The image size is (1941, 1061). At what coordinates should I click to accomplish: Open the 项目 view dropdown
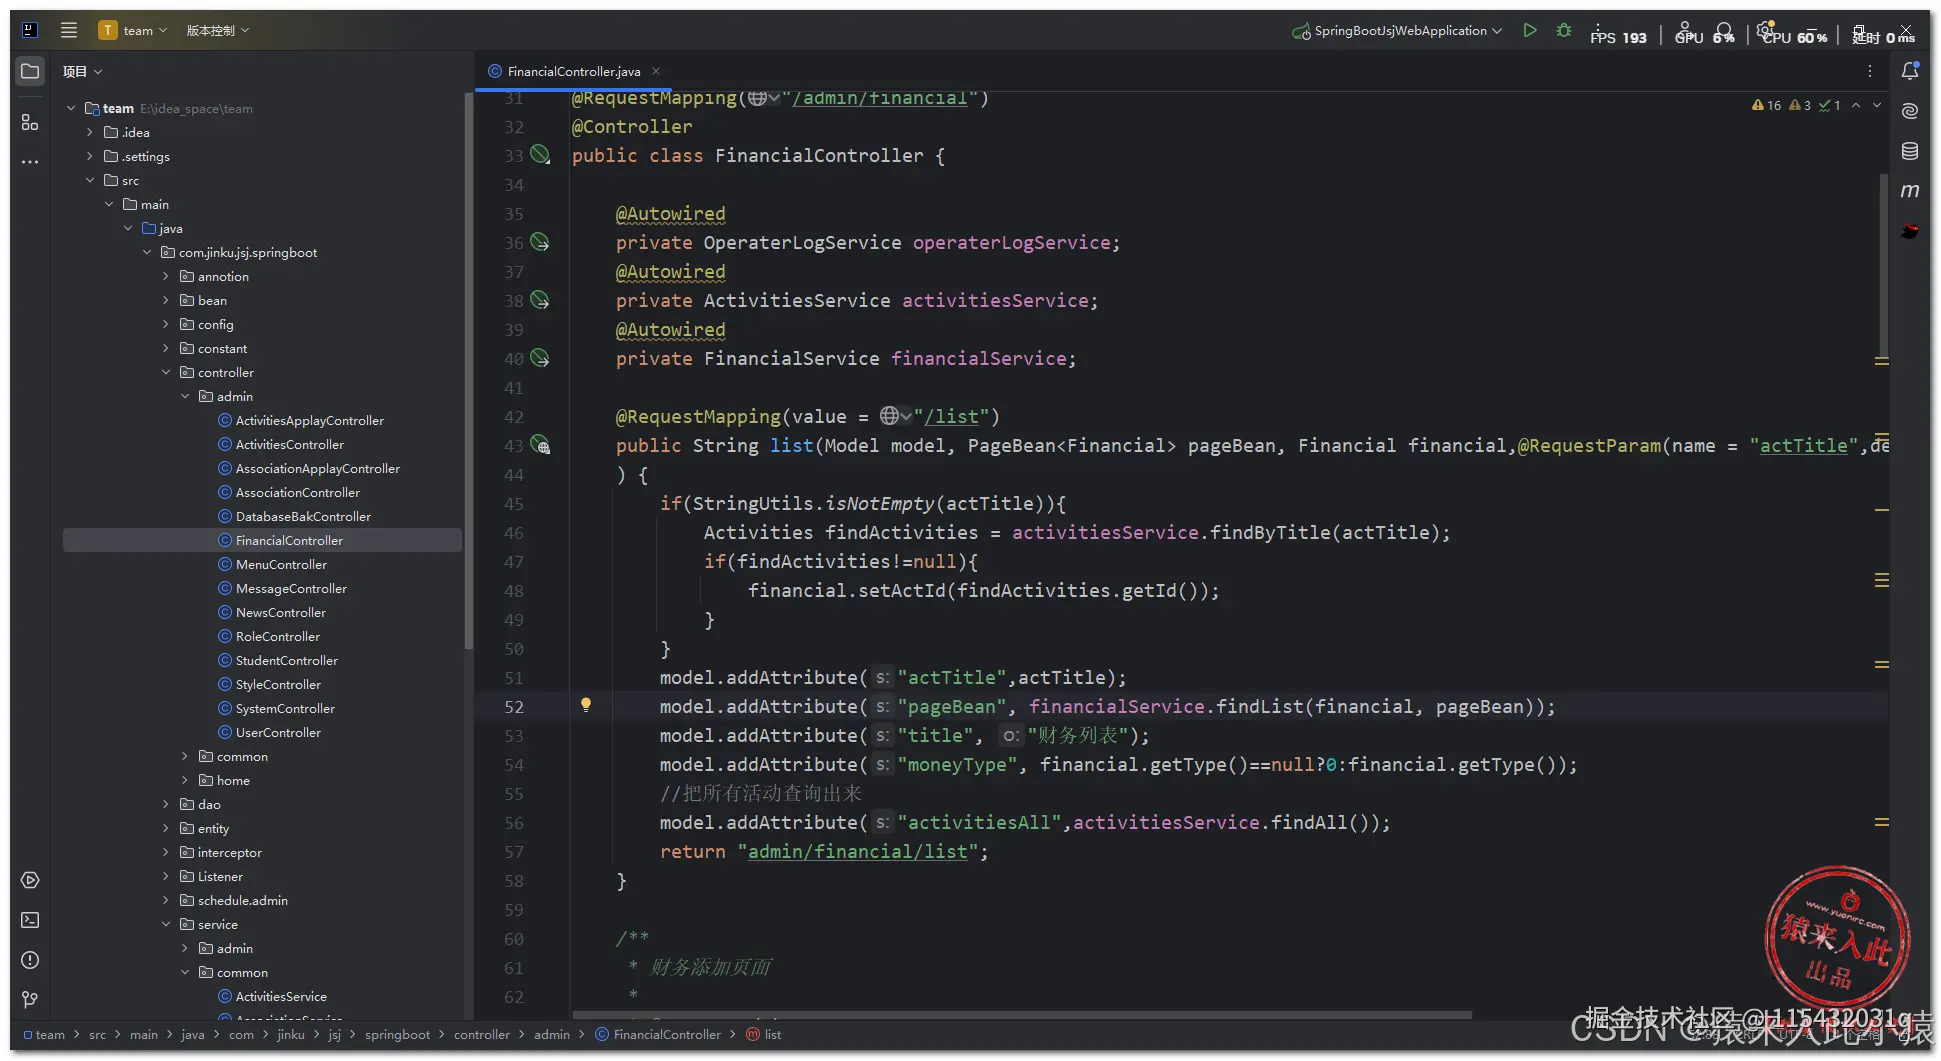click(x=82, y=71)
